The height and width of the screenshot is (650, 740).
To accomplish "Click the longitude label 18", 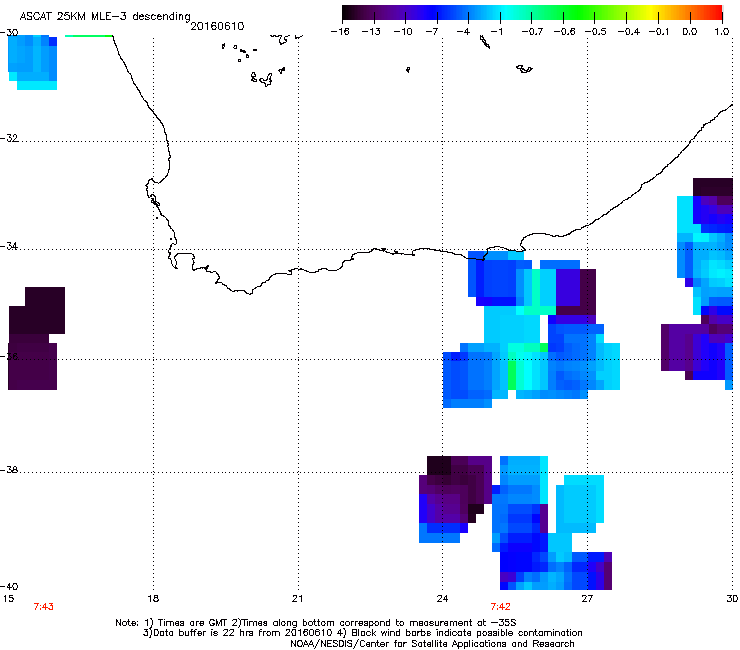I will tap(153, 599).
